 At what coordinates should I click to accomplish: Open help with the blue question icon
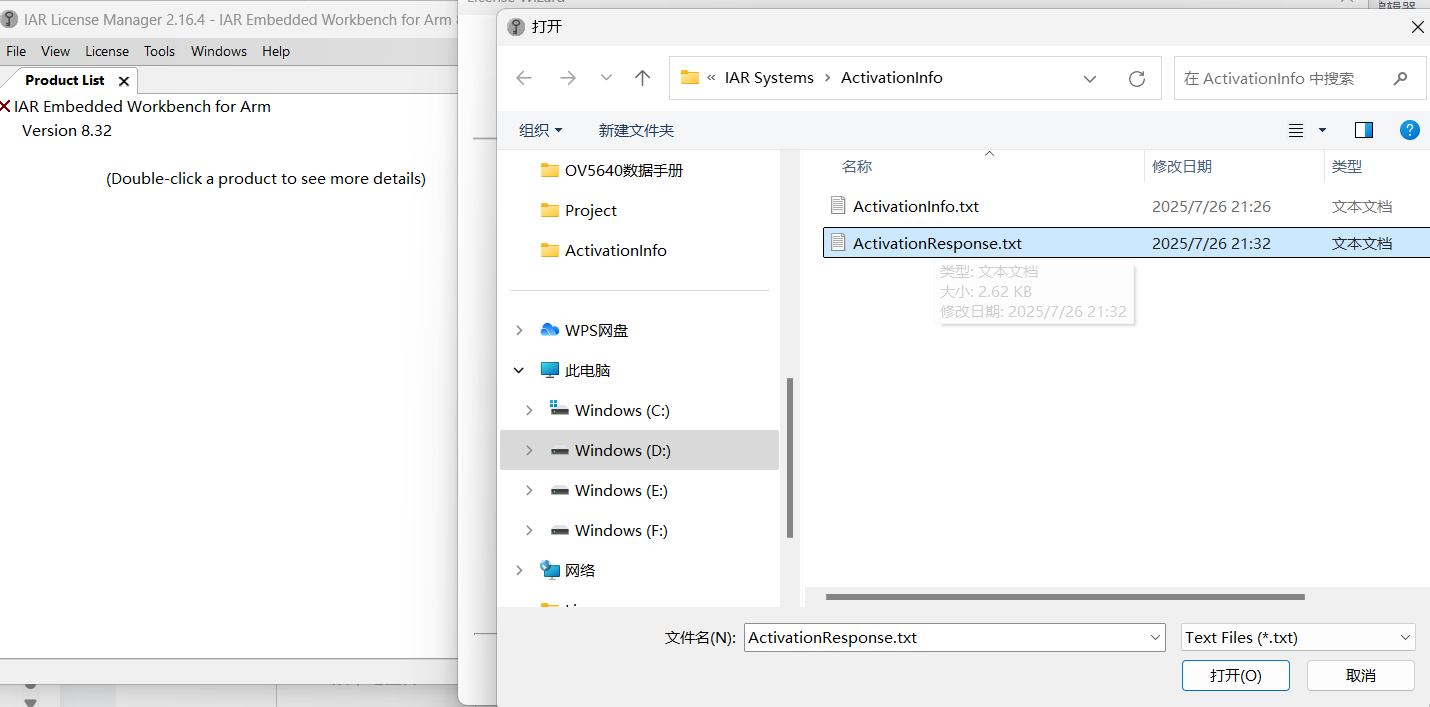click(x=1409, y=130)
